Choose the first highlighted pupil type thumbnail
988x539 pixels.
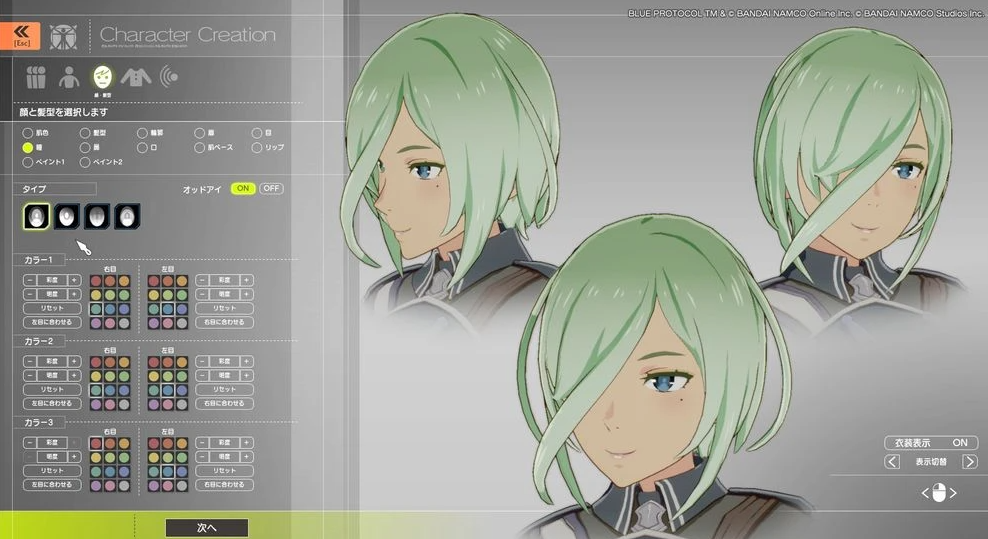[x=36, y=216]
